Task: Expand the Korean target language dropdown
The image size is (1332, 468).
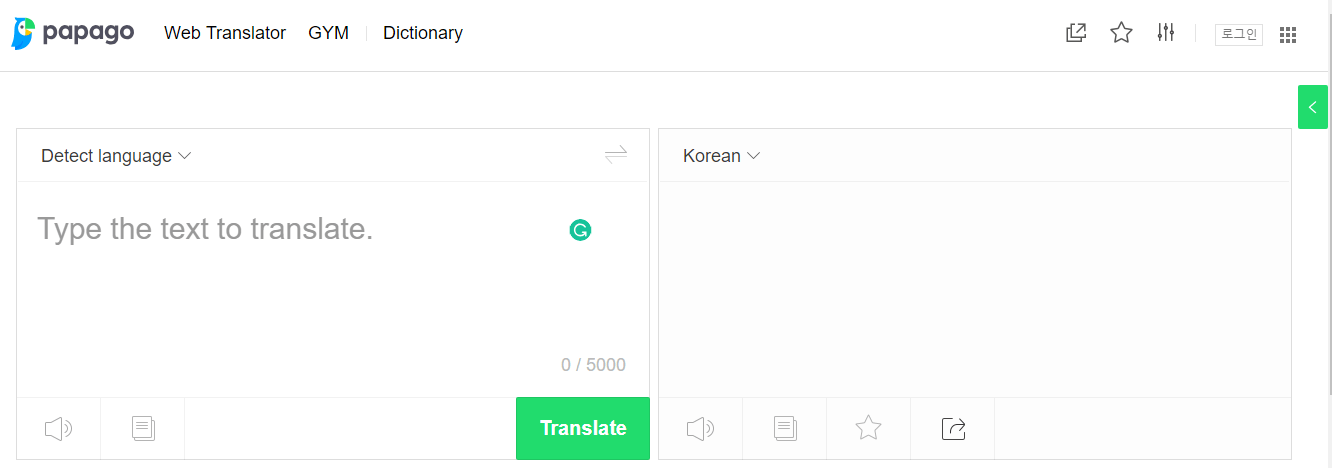Action: point(721,156)
